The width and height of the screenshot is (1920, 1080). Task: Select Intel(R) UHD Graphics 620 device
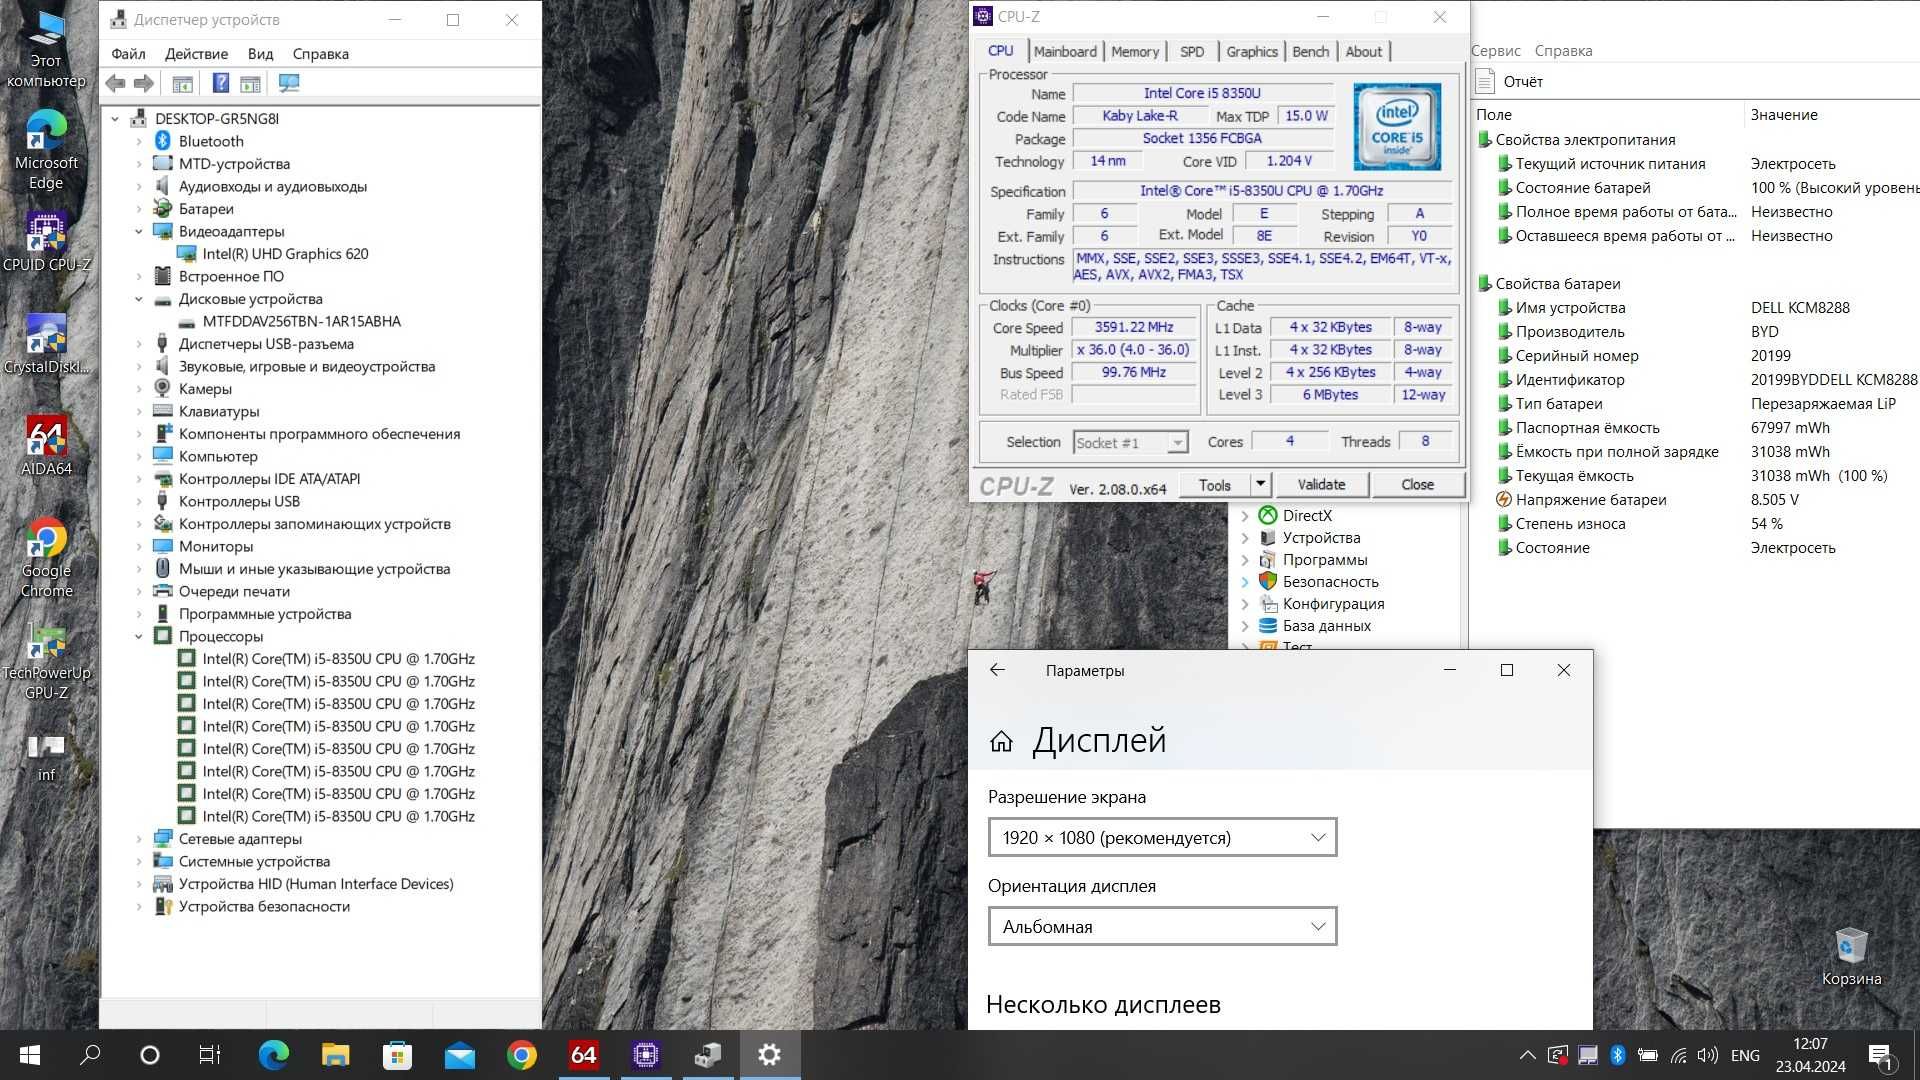285,254
